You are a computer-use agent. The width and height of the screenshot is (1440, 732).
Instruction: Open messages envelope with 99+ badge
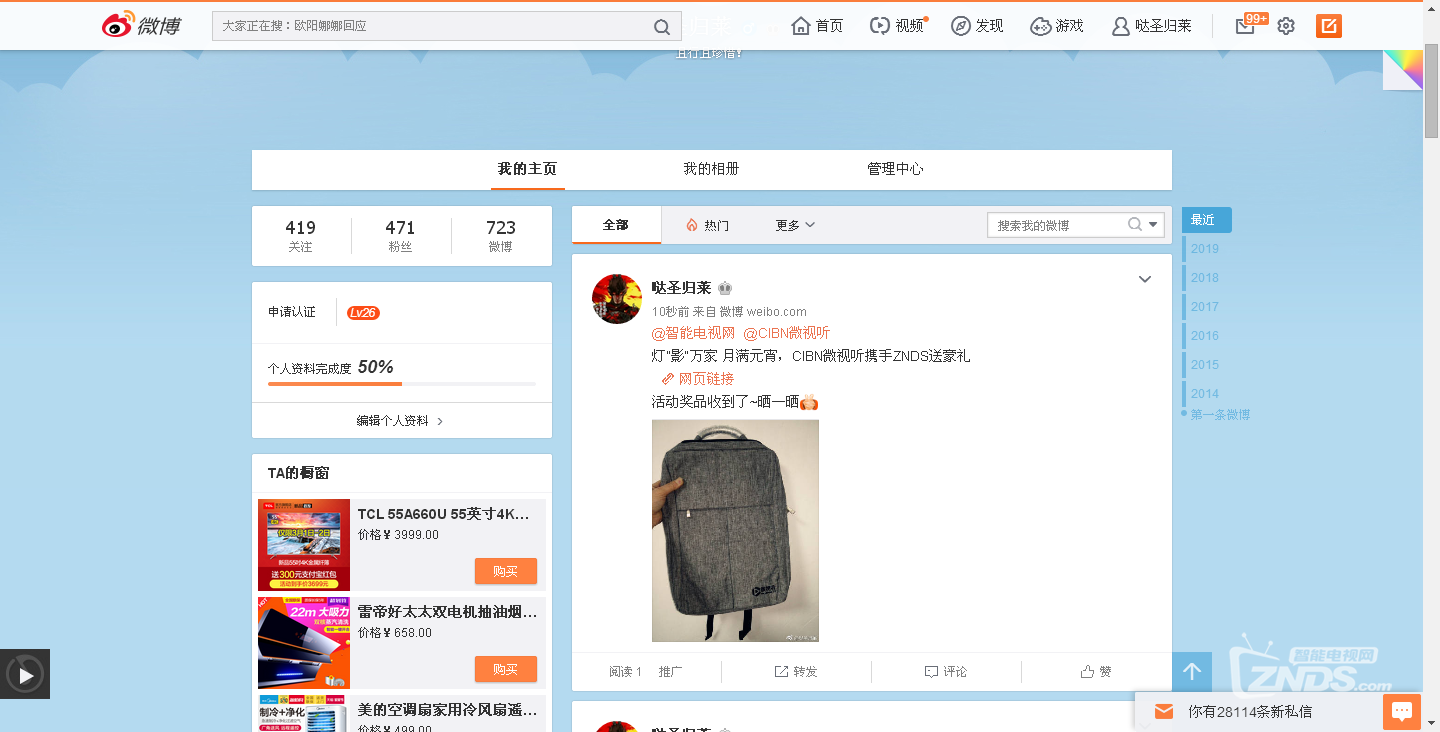[1245, 26]
